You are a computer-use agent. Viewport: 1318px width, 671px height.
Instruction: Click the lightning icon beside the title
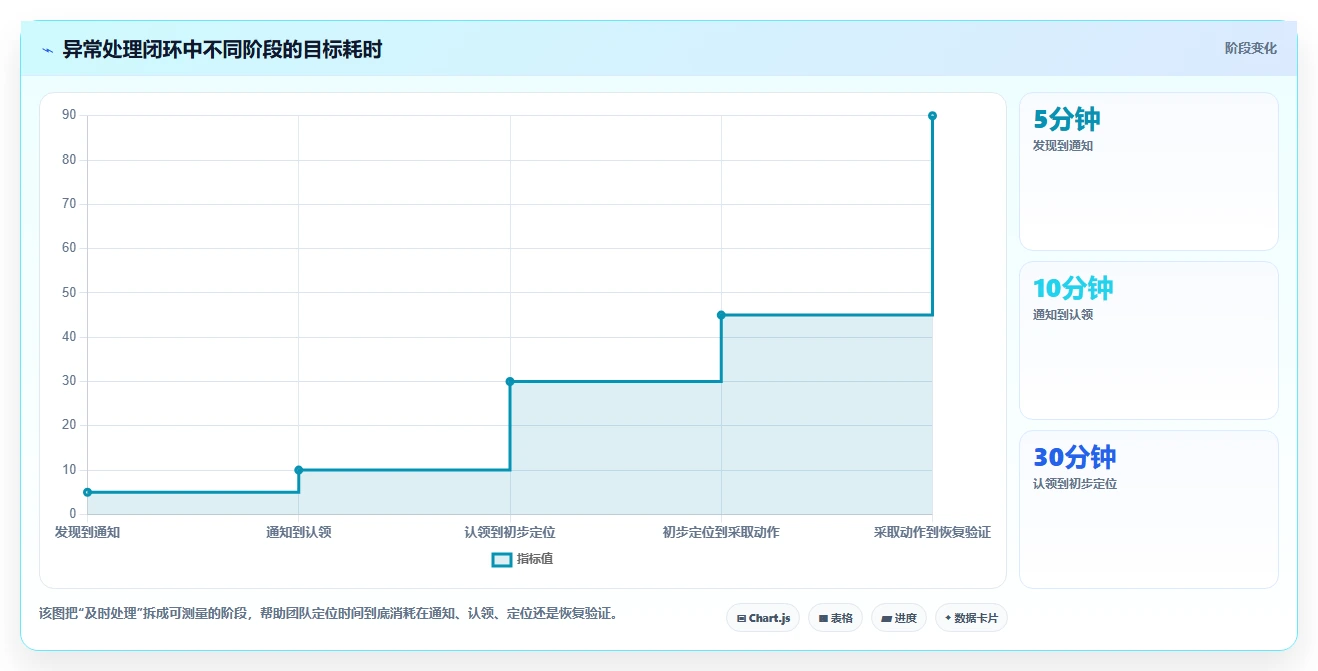click(47, 50)
